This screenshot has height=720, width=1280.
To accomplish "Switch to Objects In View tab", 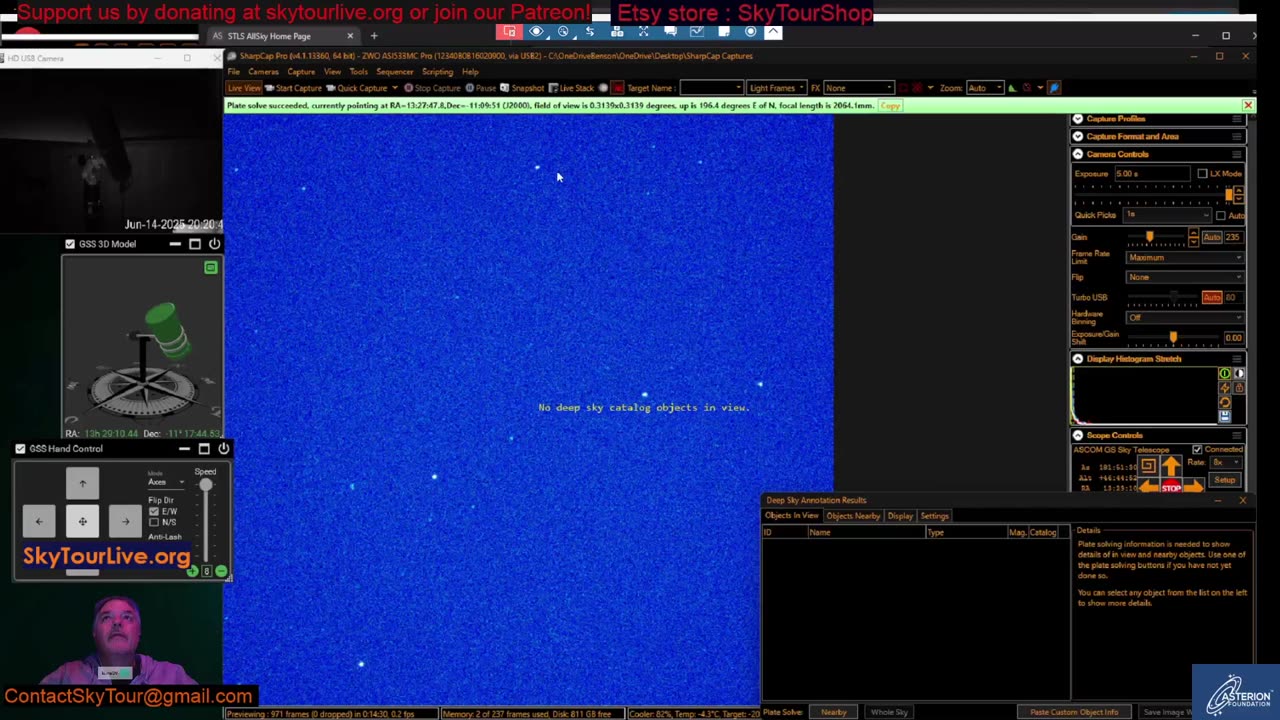I will pos(792,516).
